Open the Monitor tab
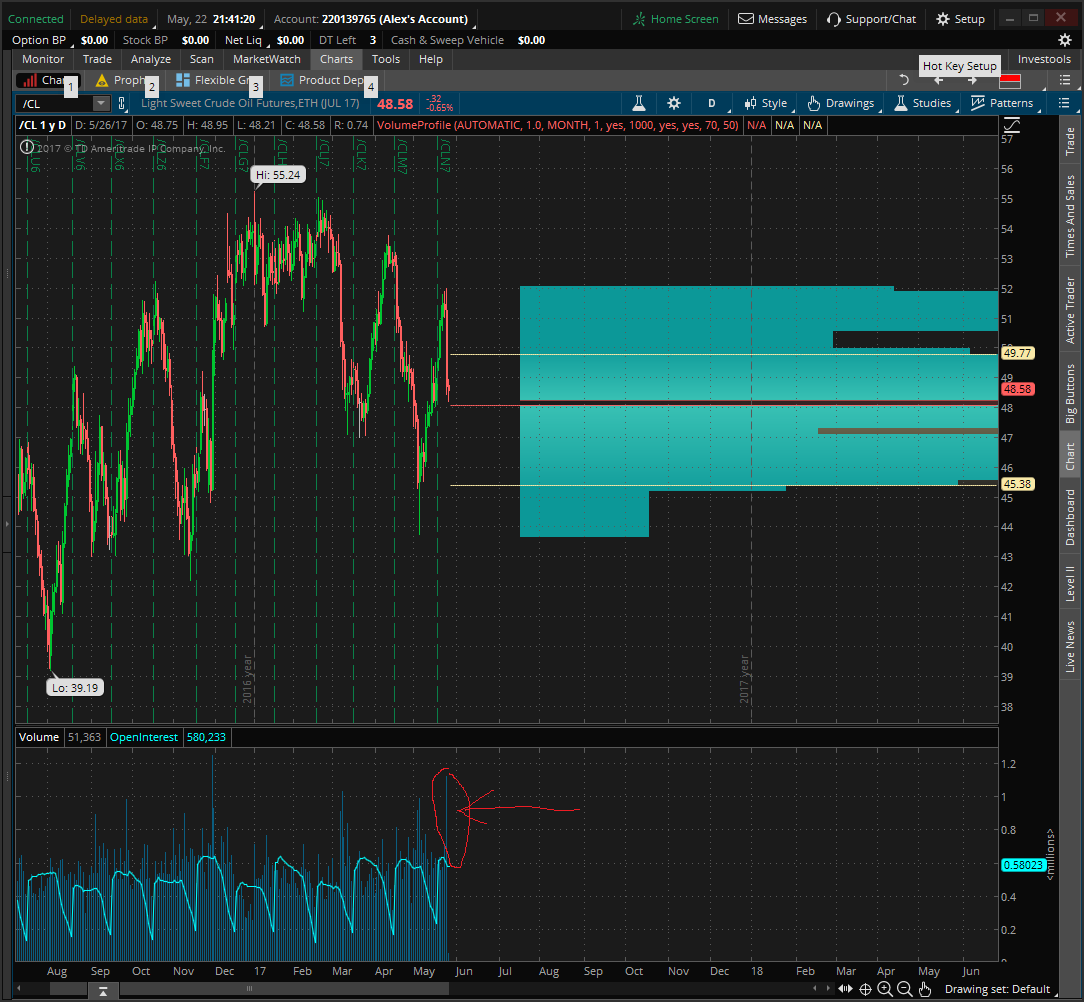 pos(43,59)
